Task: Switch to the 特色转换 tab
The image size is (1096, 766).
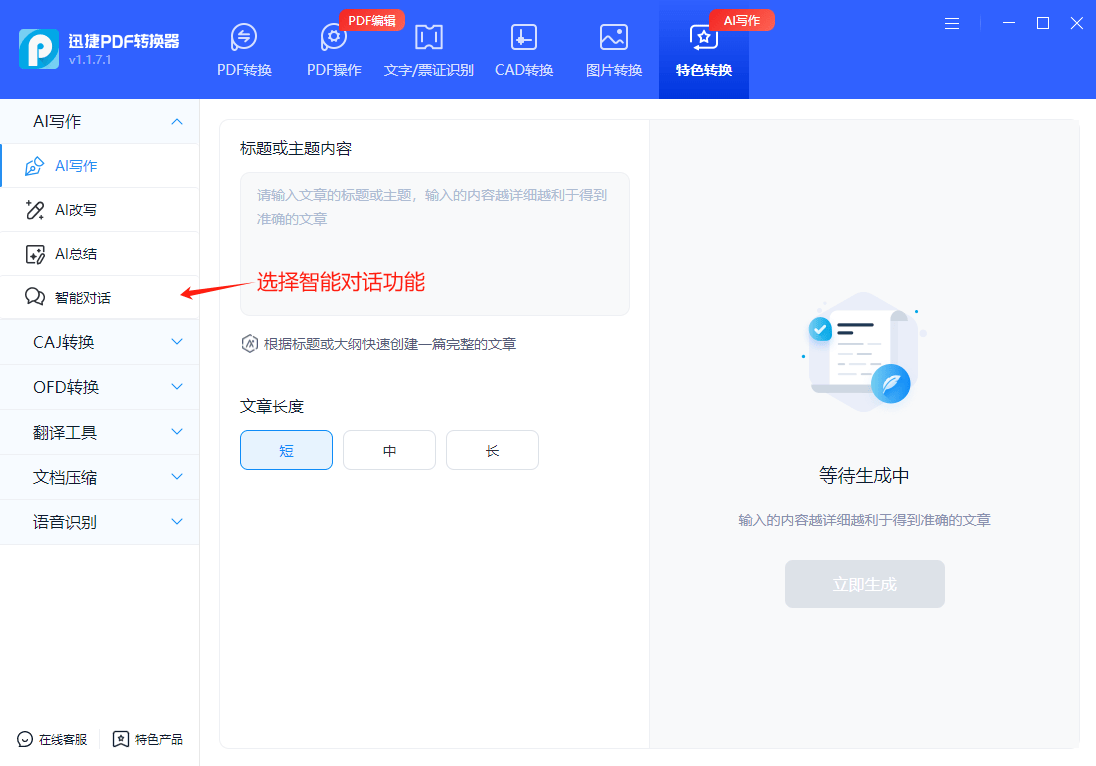Action: pos(704,50)
